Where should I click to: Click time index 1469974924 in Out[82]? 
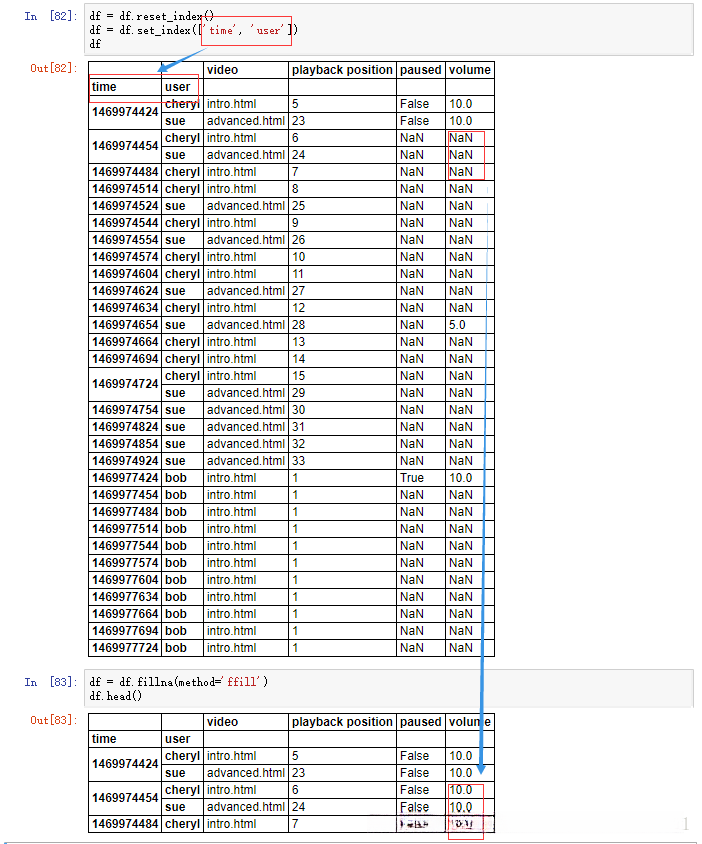click(x=125, y=461)
